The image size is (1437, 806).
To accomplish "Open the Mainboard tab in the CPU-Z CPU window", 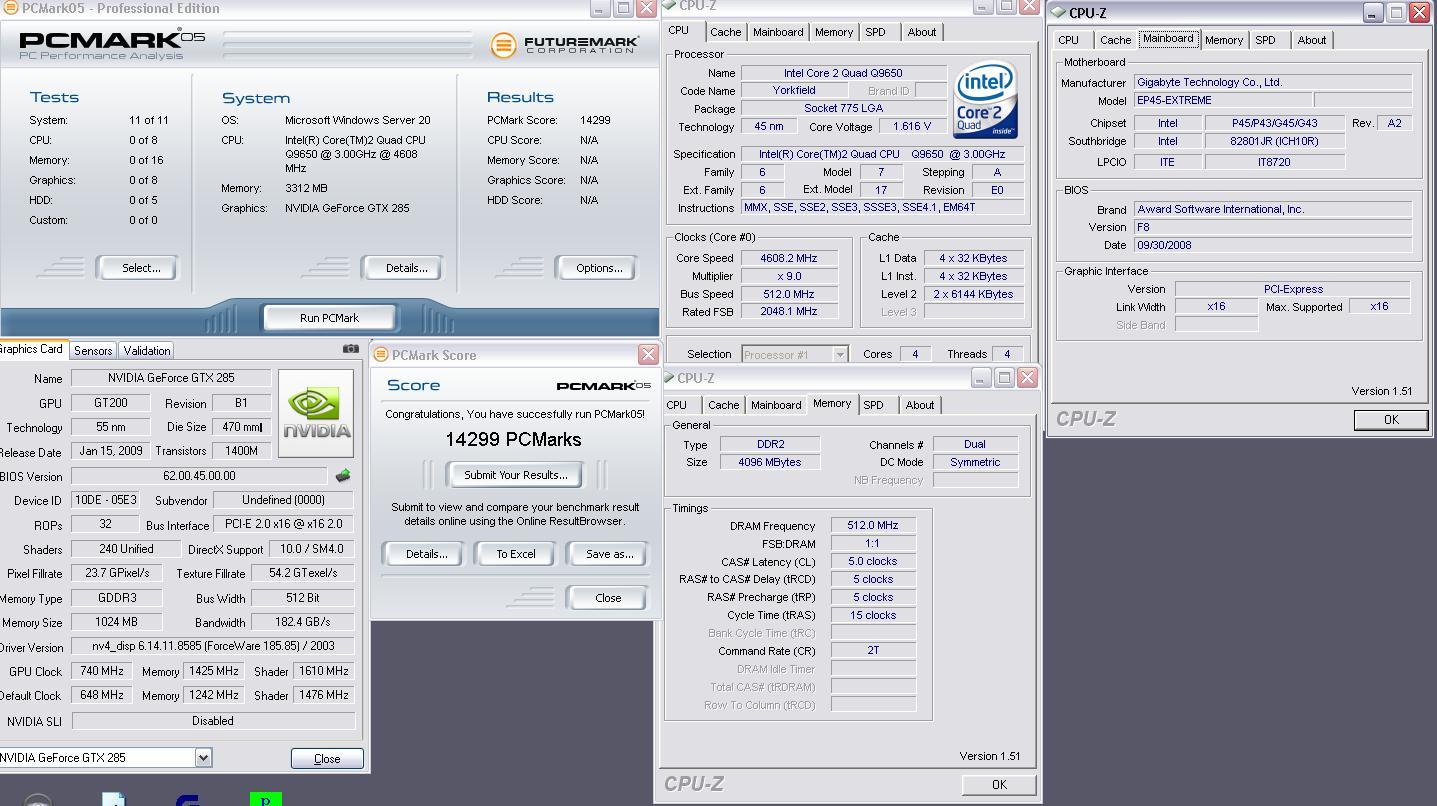I will [778, 32].
